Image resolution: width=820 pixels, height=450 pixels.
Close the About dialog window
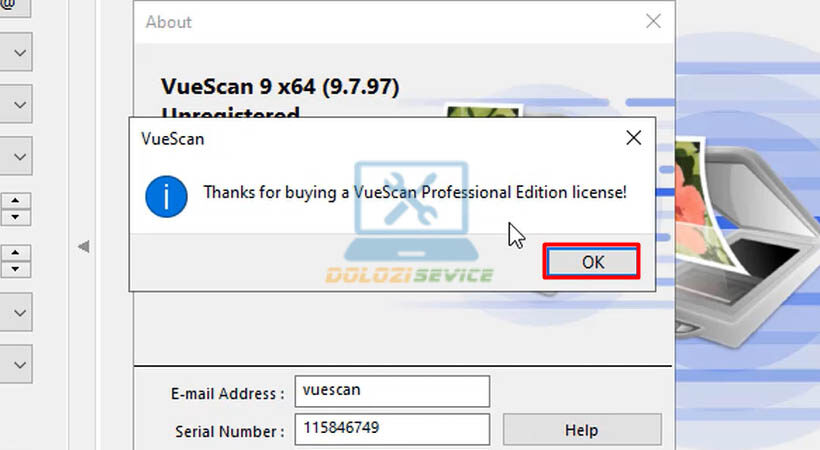(653, 21)
